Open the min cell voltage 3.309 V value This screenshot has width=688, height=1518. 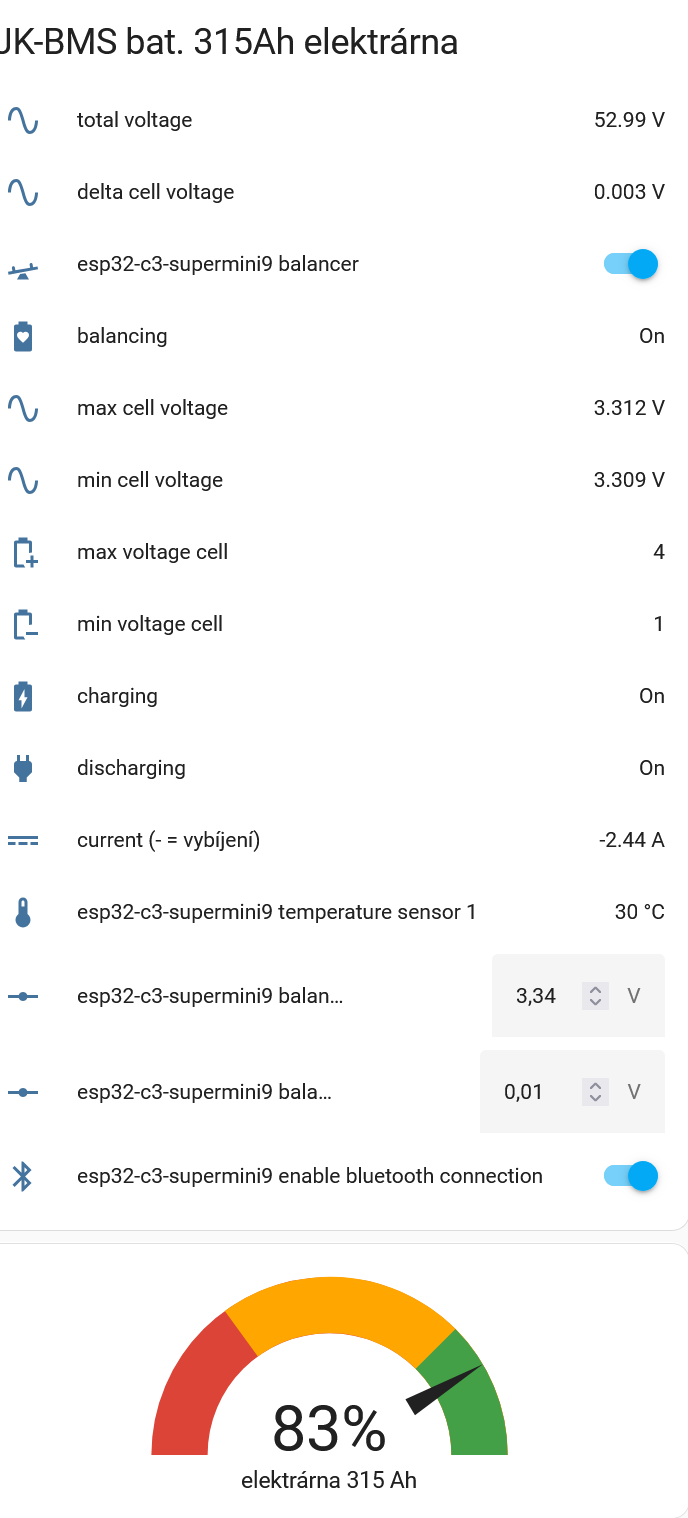(629, 480)
